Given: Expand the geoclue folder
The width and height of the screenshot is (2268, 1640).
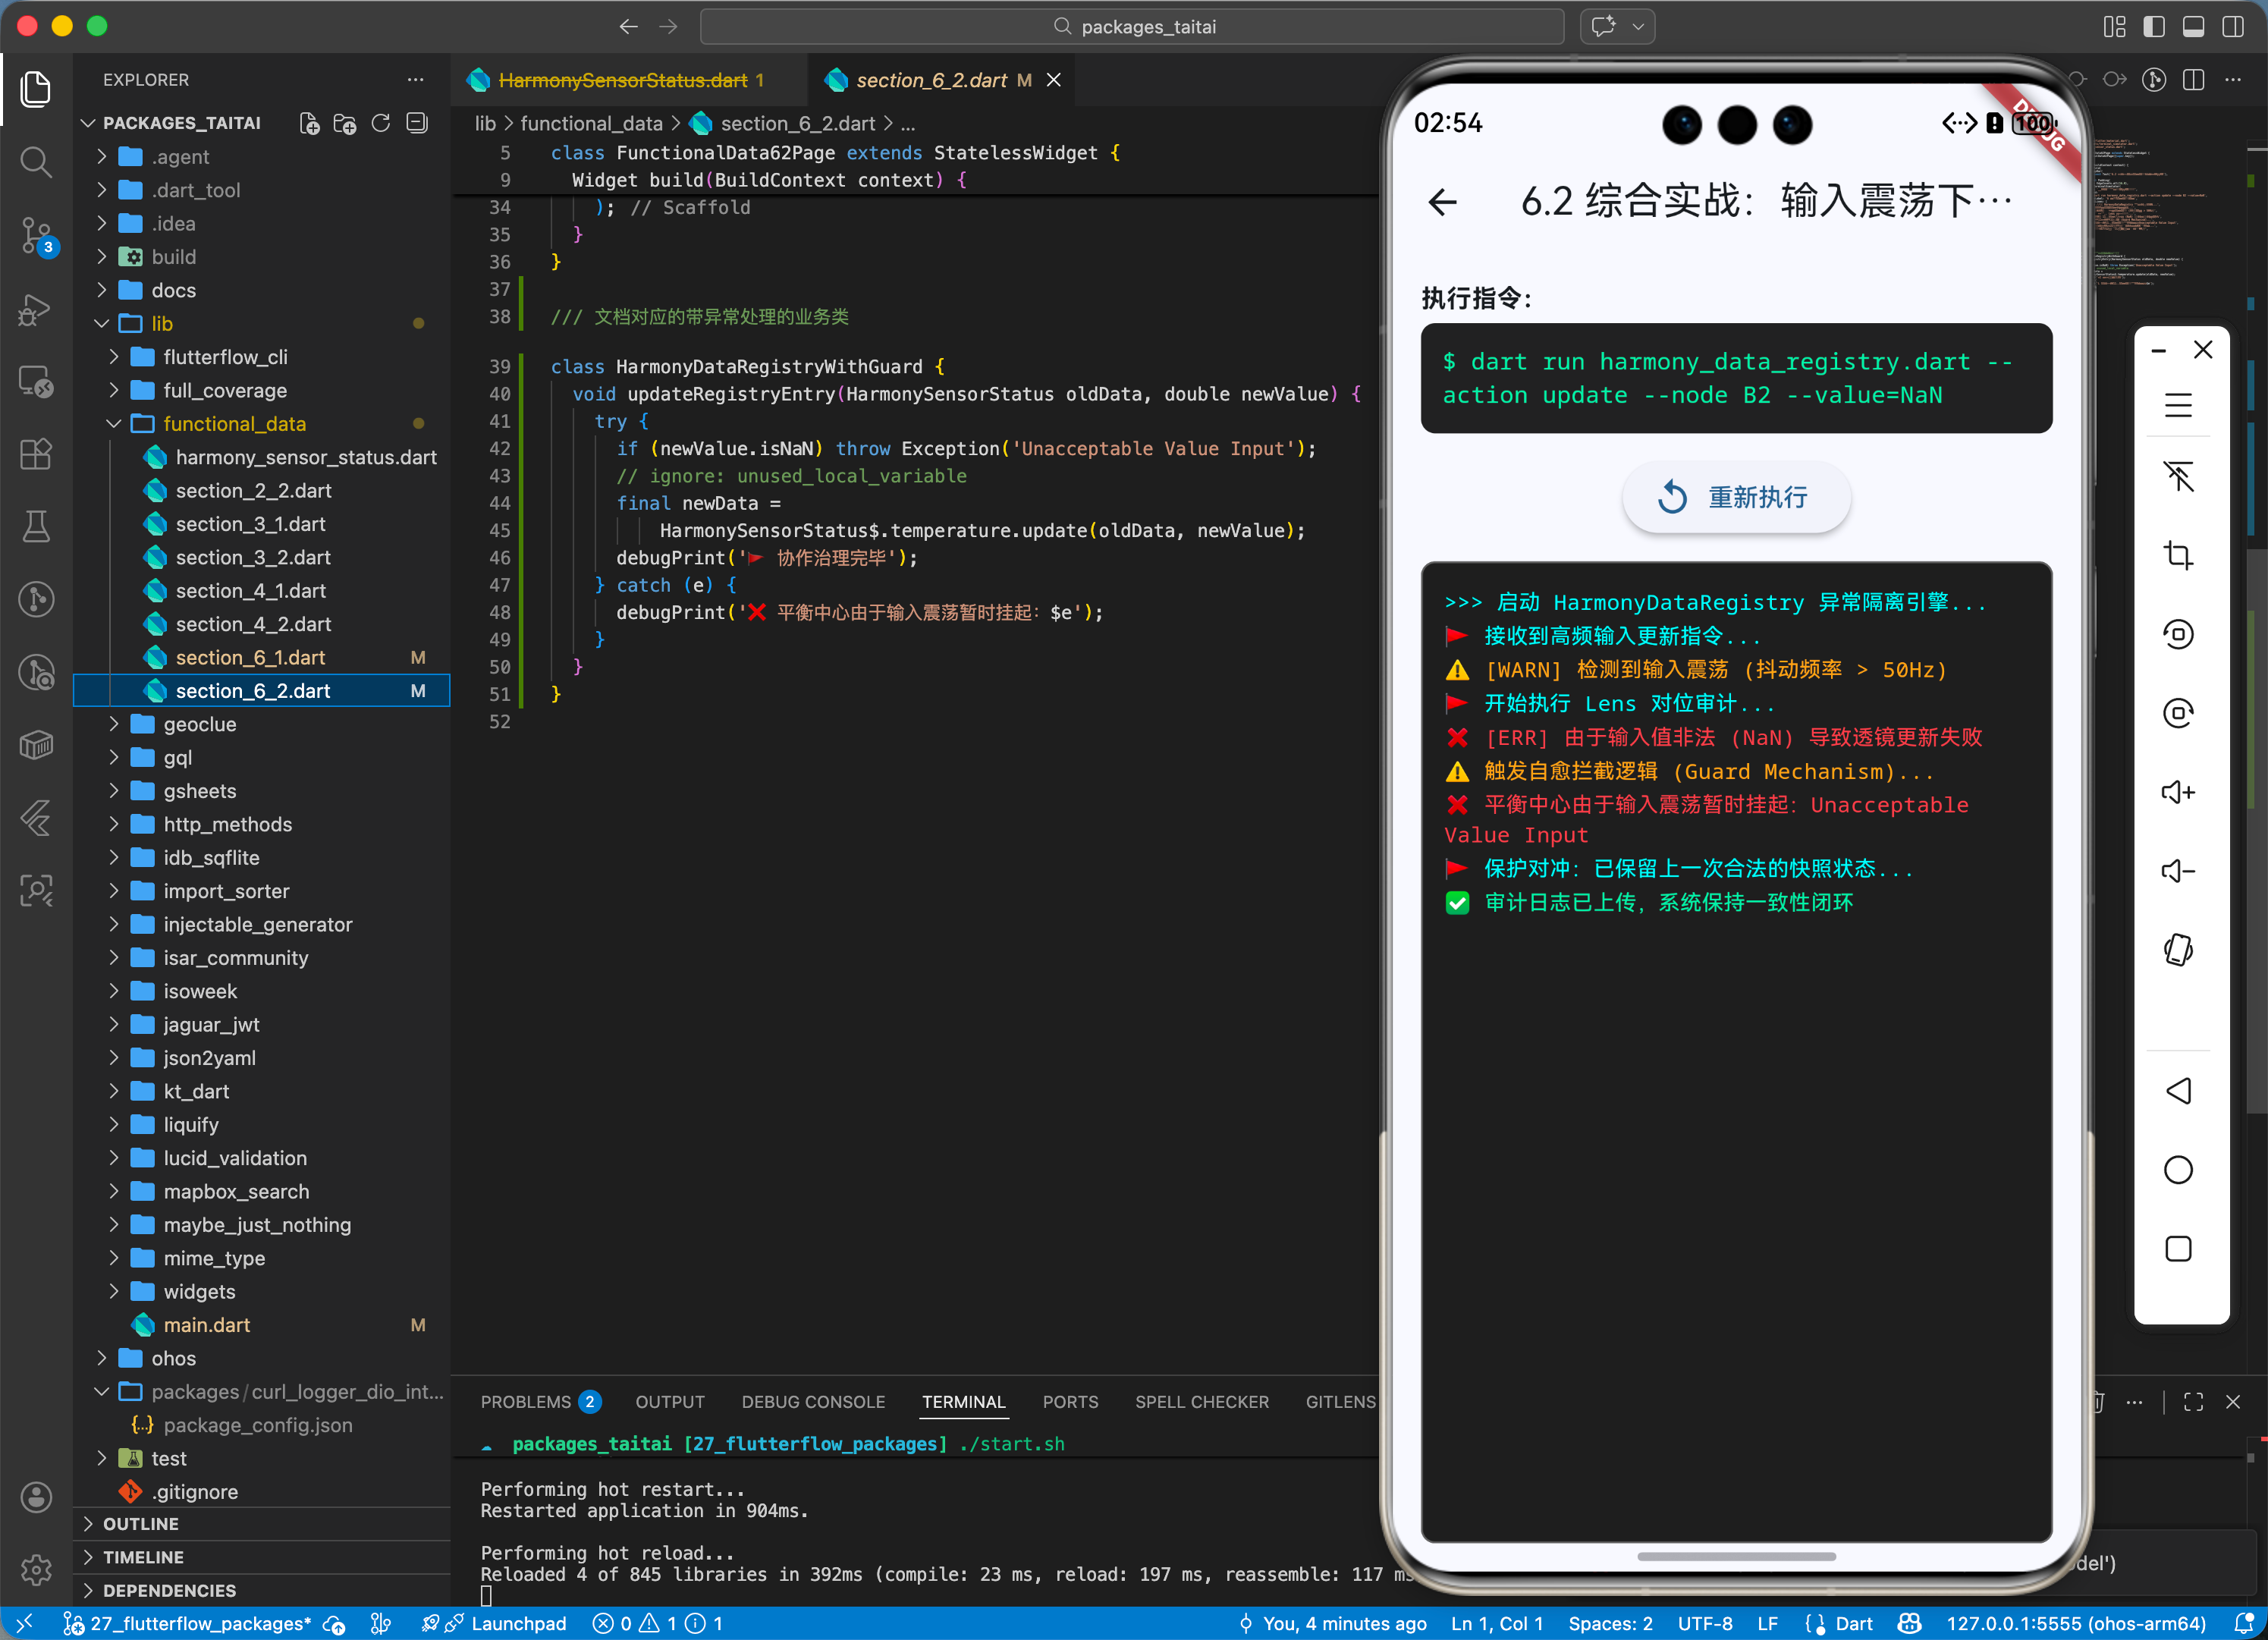Looking at the screenshot, I should [x=199, y=724].
